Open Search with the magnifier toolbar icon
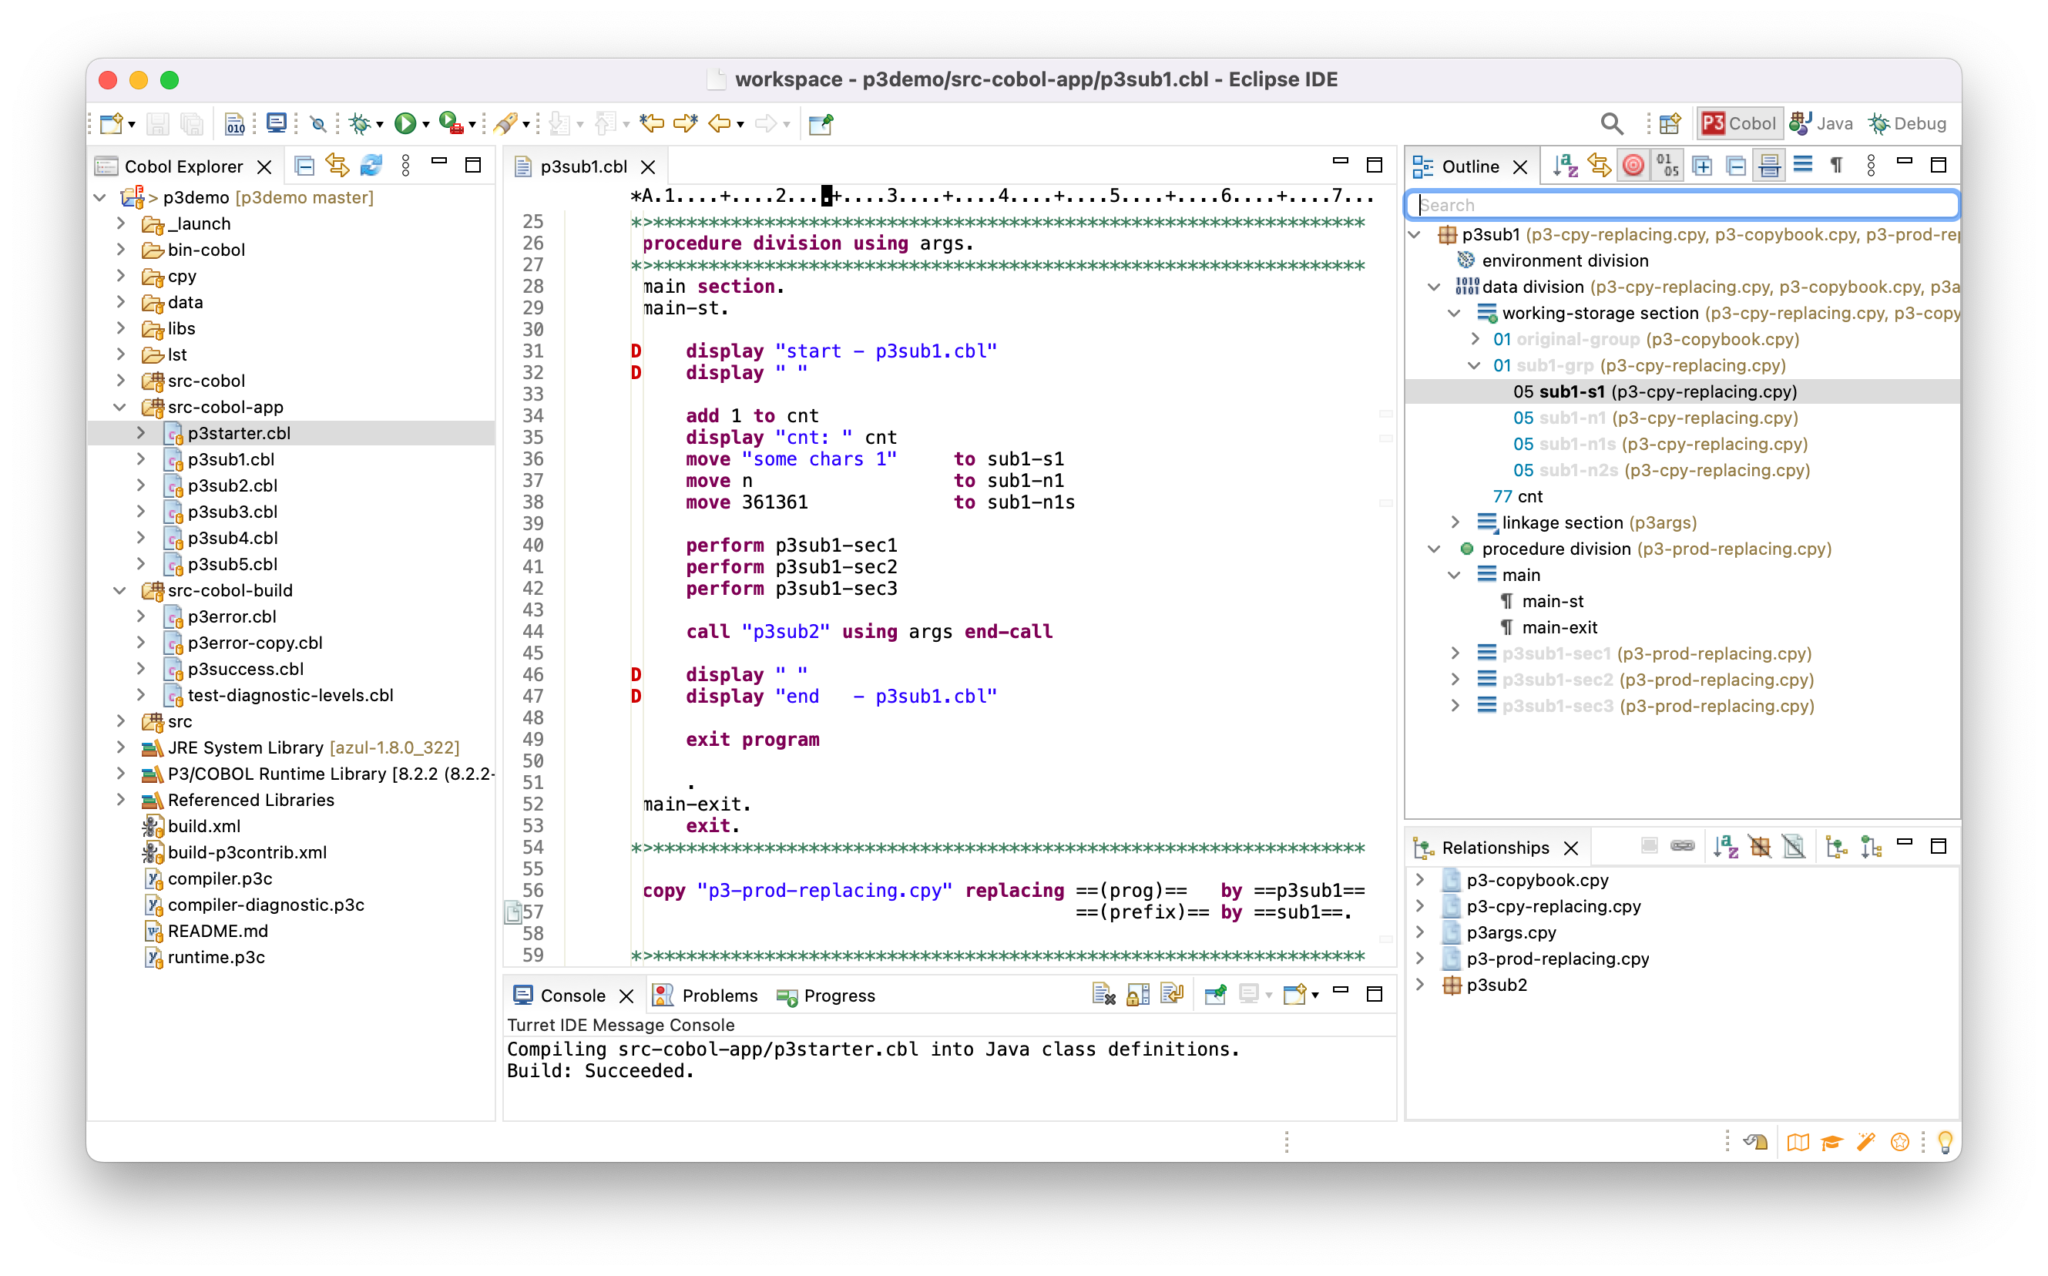2048x1276 pixels. 1611,123
